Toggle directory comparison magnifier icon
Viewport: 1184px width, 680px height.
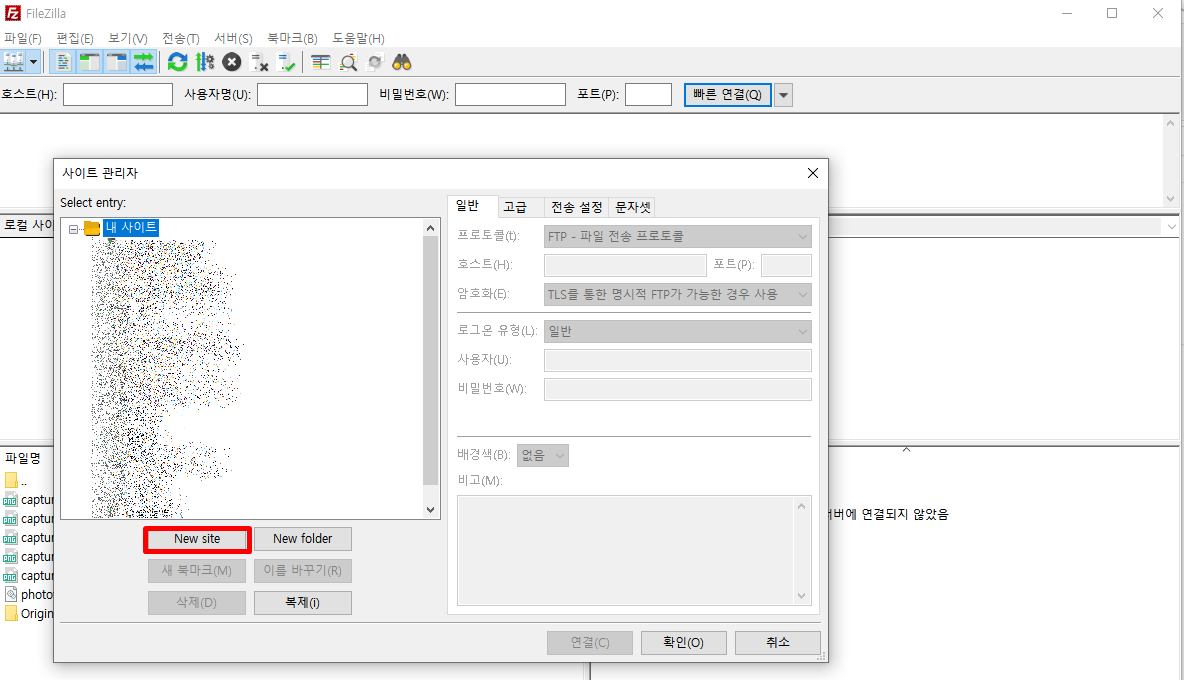[x=348, y=62]
